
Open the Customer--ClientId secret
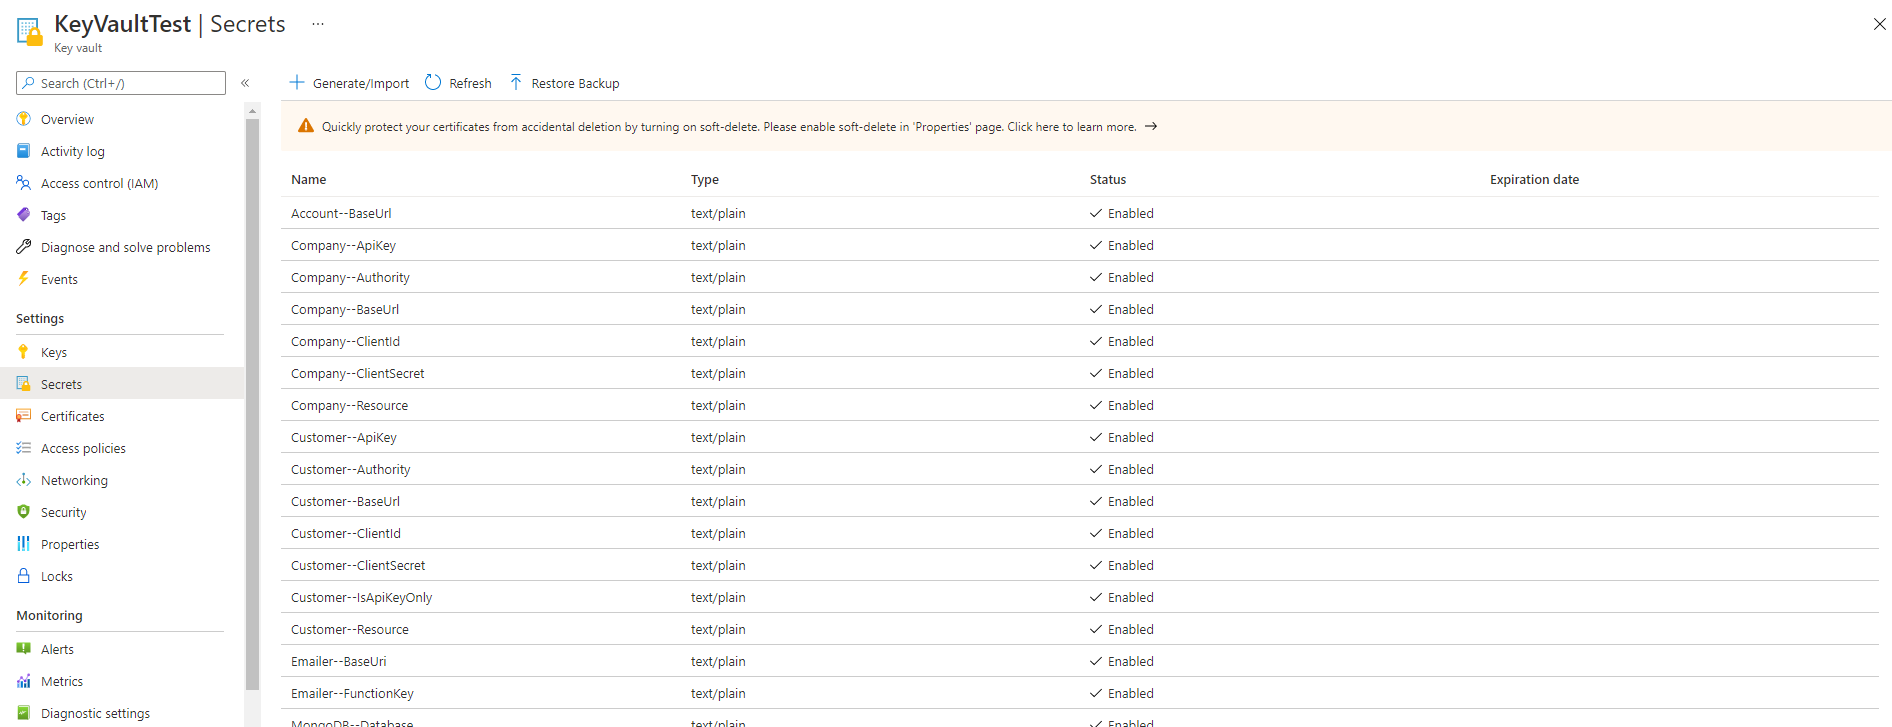click(x=346, y=533)
